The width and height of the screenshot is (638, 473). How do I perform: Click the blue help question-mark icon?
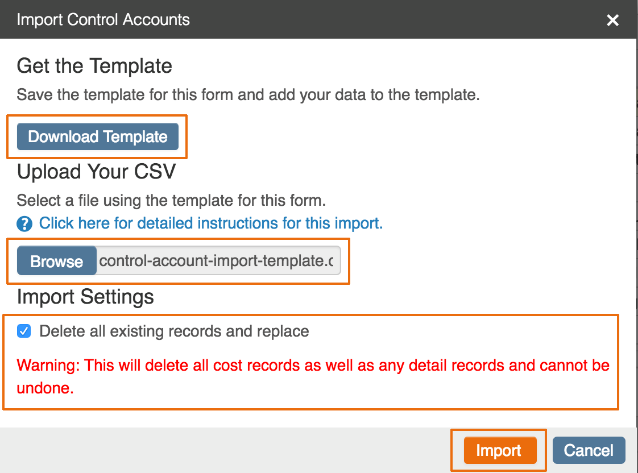pyautogui.click(x=25, y=223)
